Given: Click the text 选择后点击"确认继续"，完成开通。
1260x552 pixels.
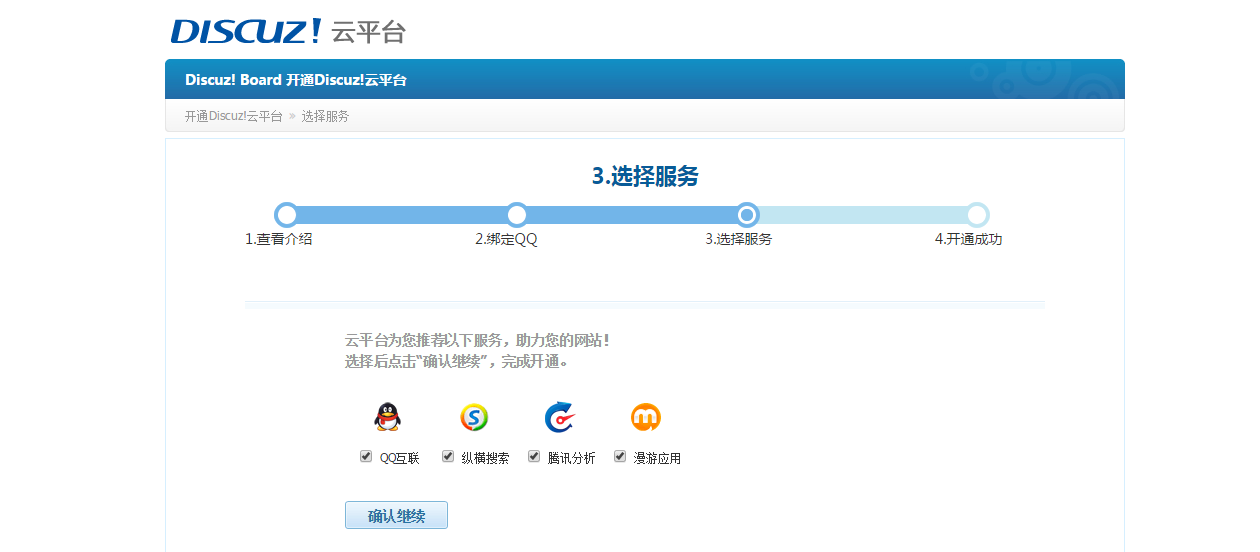Looking at the screenshot, I should 457,361.
